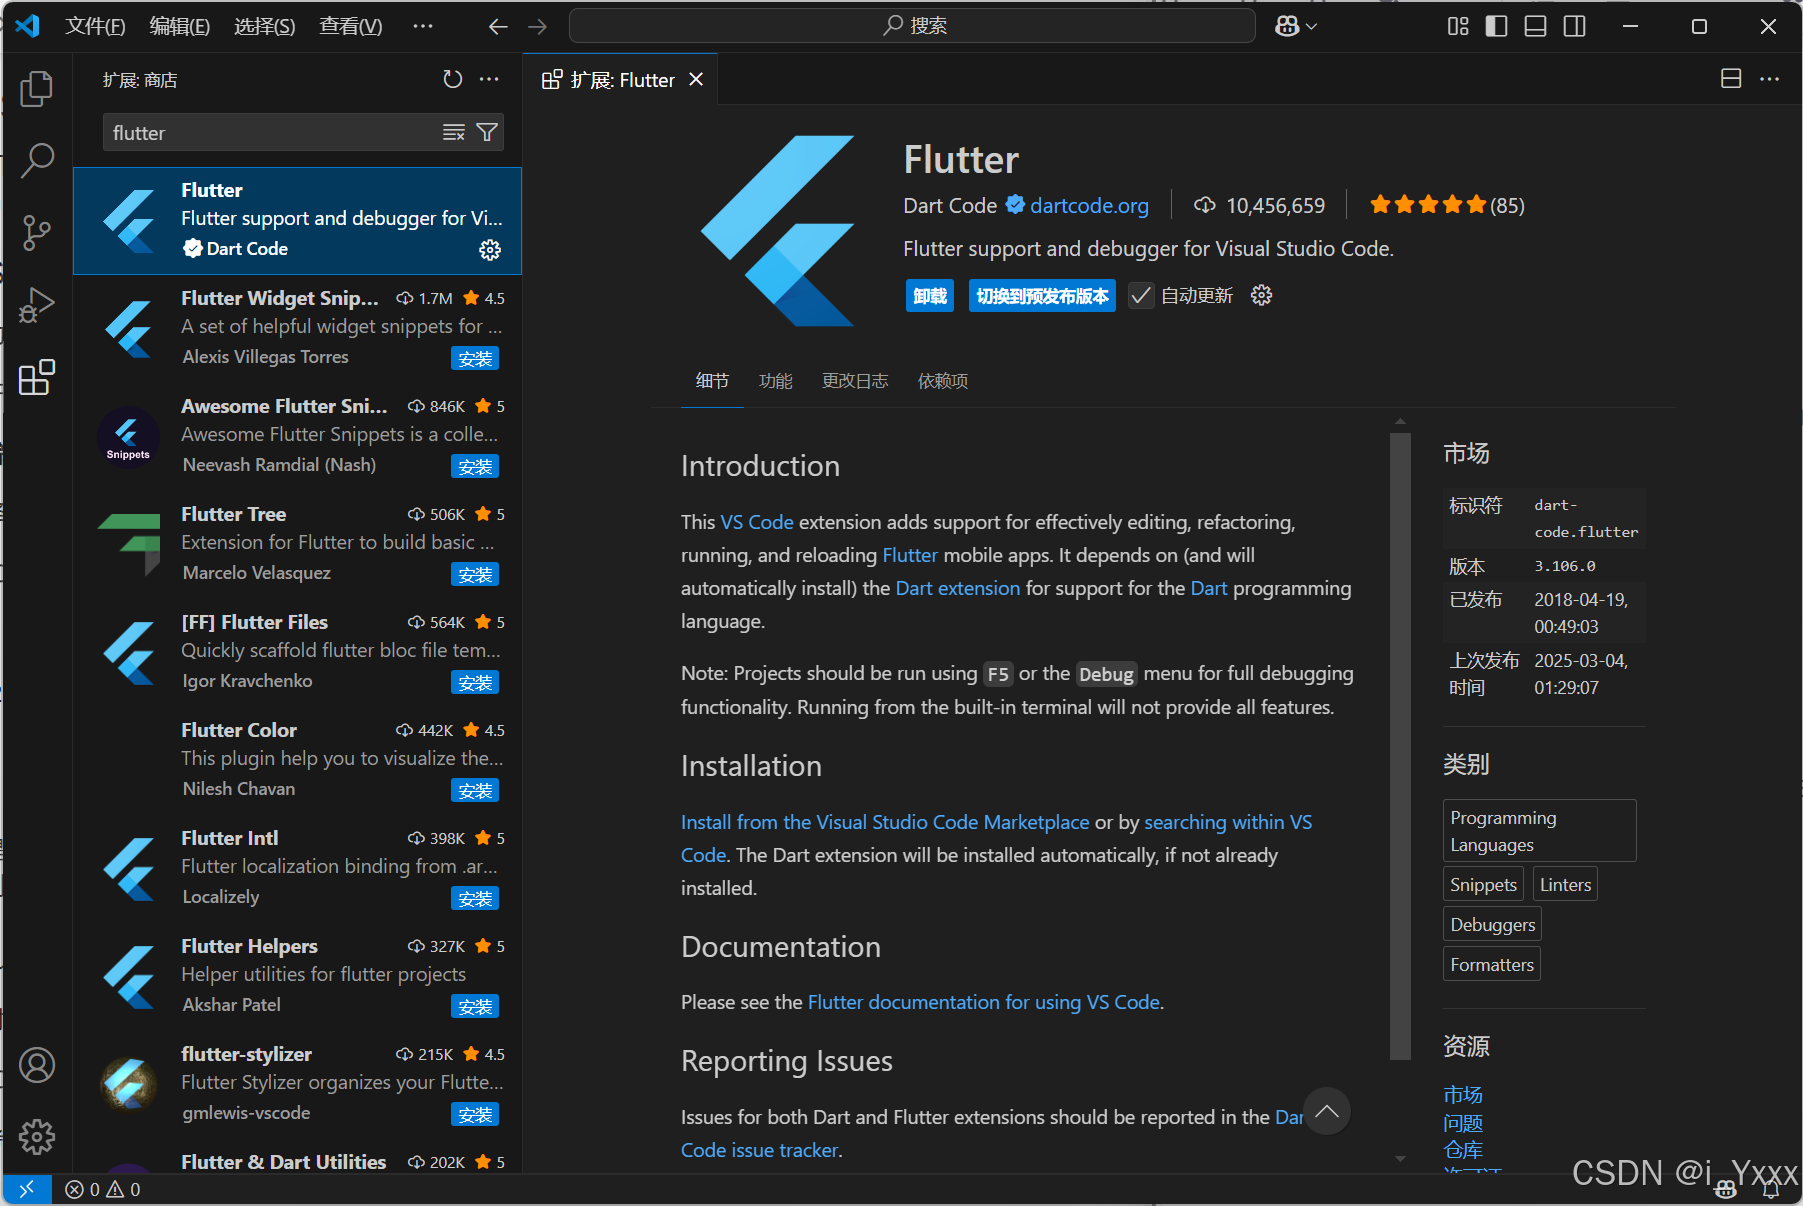Go back with navigation arrow
Image resolution: width=1803 pixels, height=1206 pixels.
tap(498, 26)
